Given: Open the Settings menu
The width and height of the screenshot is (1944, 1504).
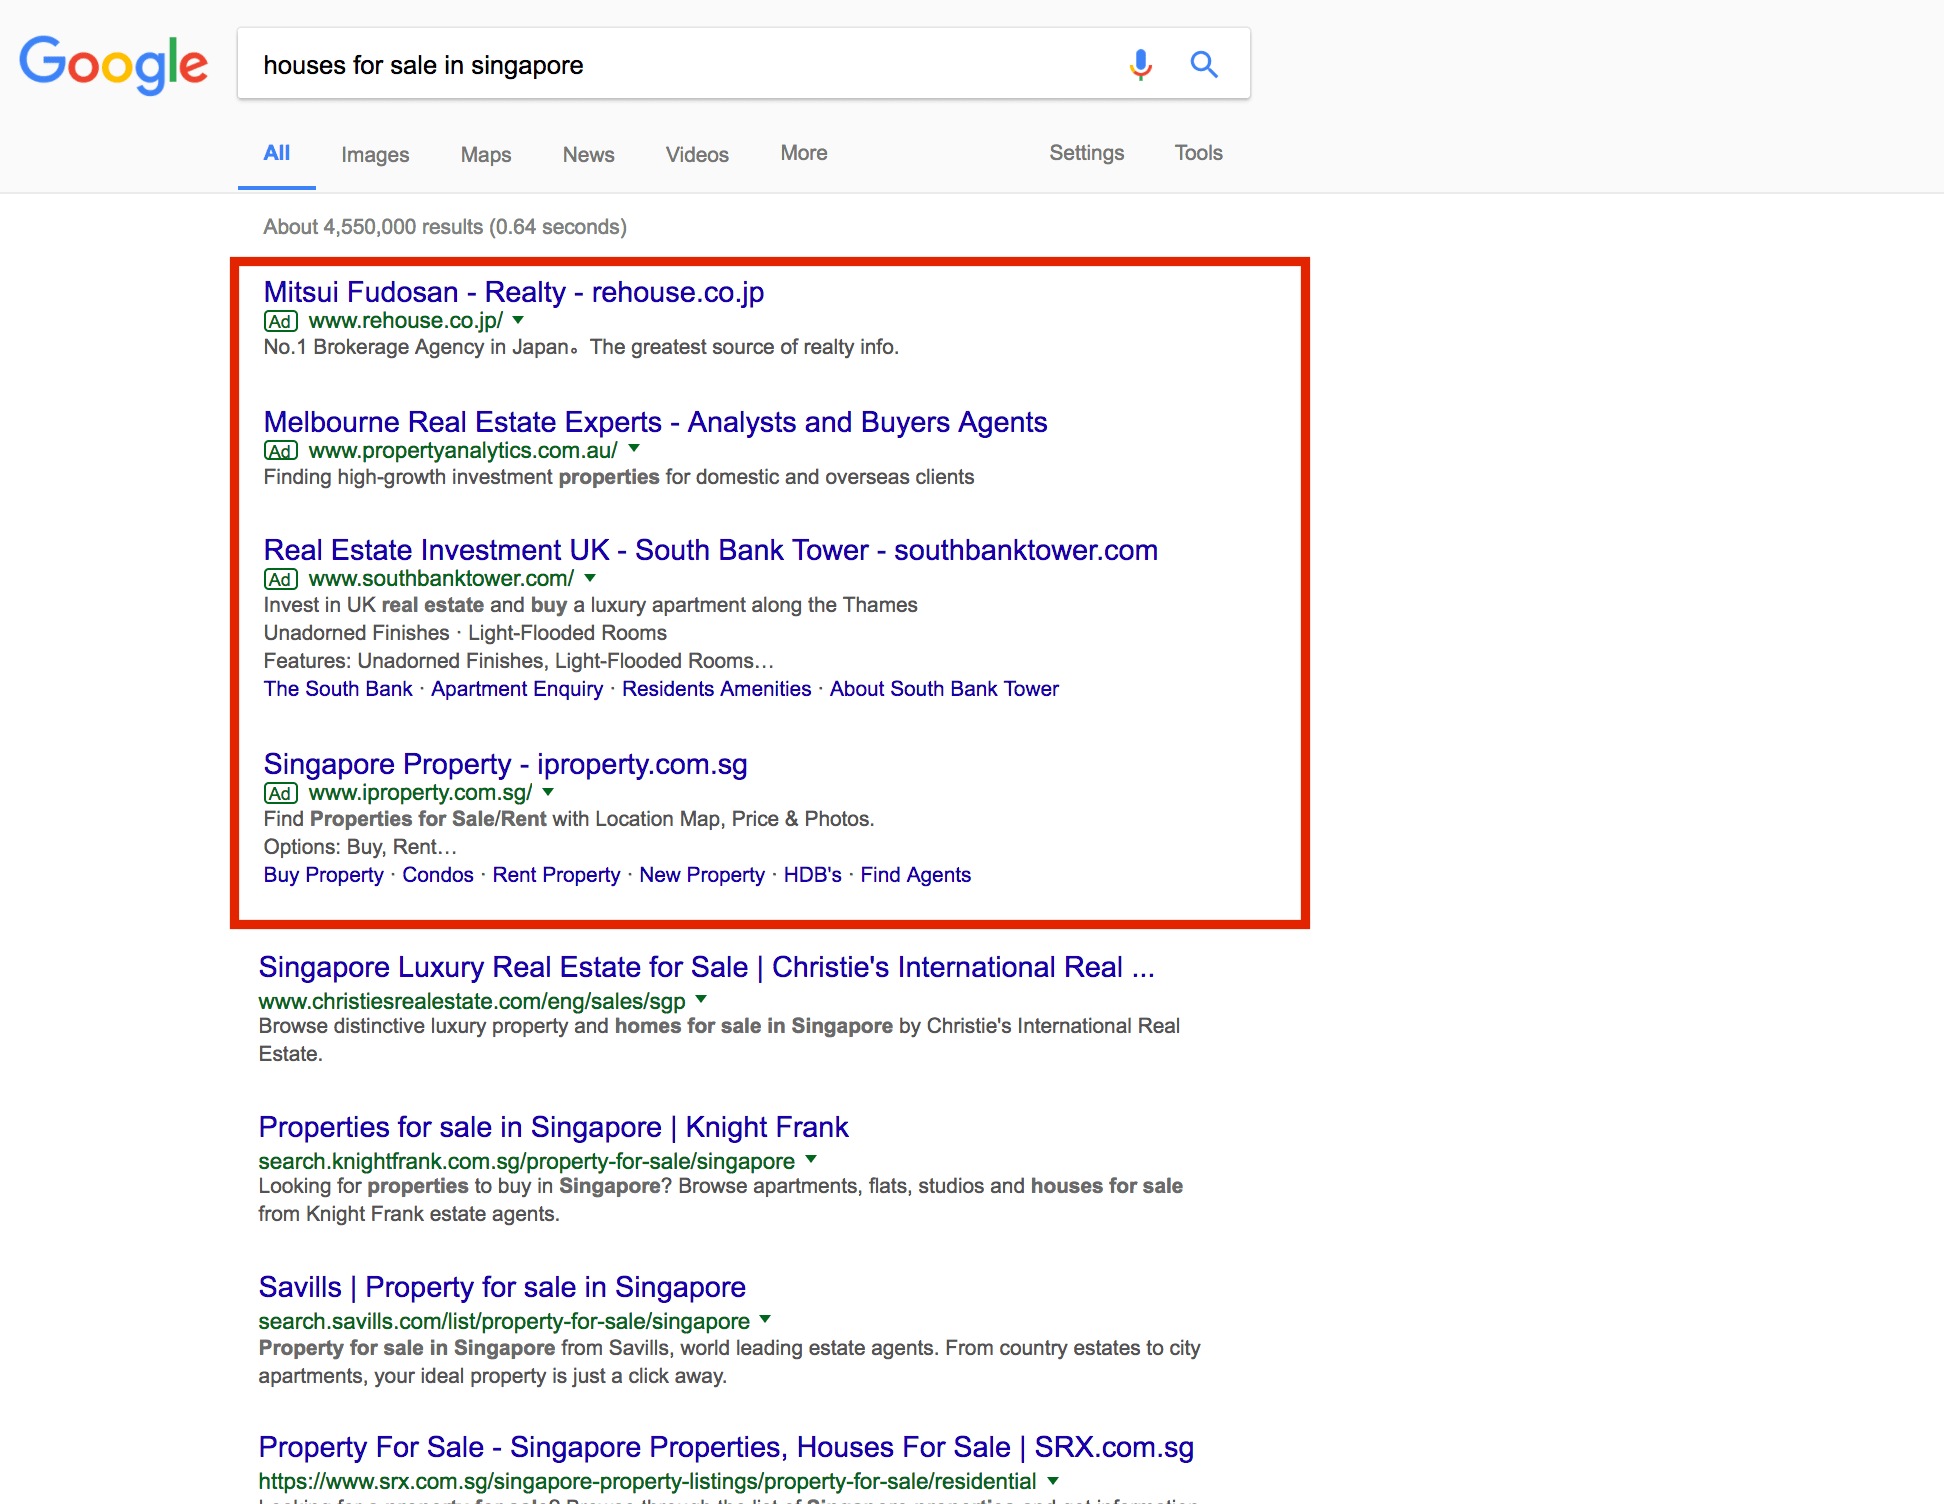Looking at the screenshot, I should pyautogui.click(x=1086, y=153).
